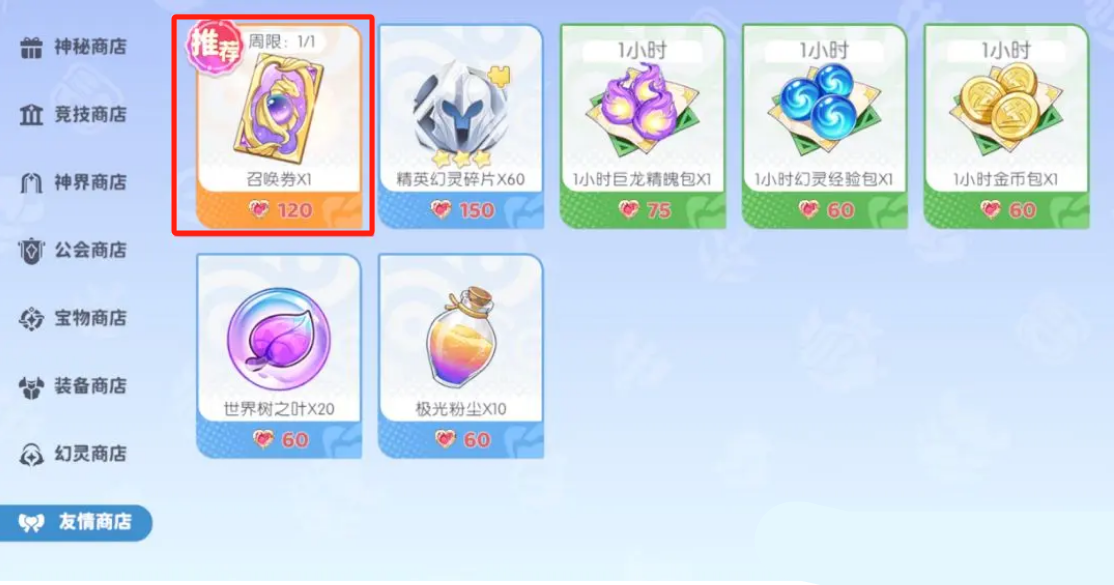Open 神界商店 from sidebar
Screen dimensions: 1114x585
click(x=73, y=183)
